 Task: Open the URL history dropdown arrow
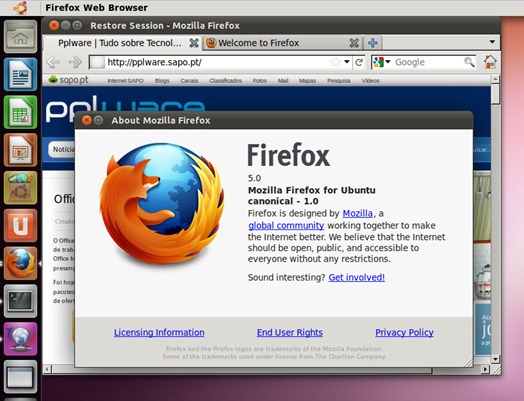(x=347, y=62)
